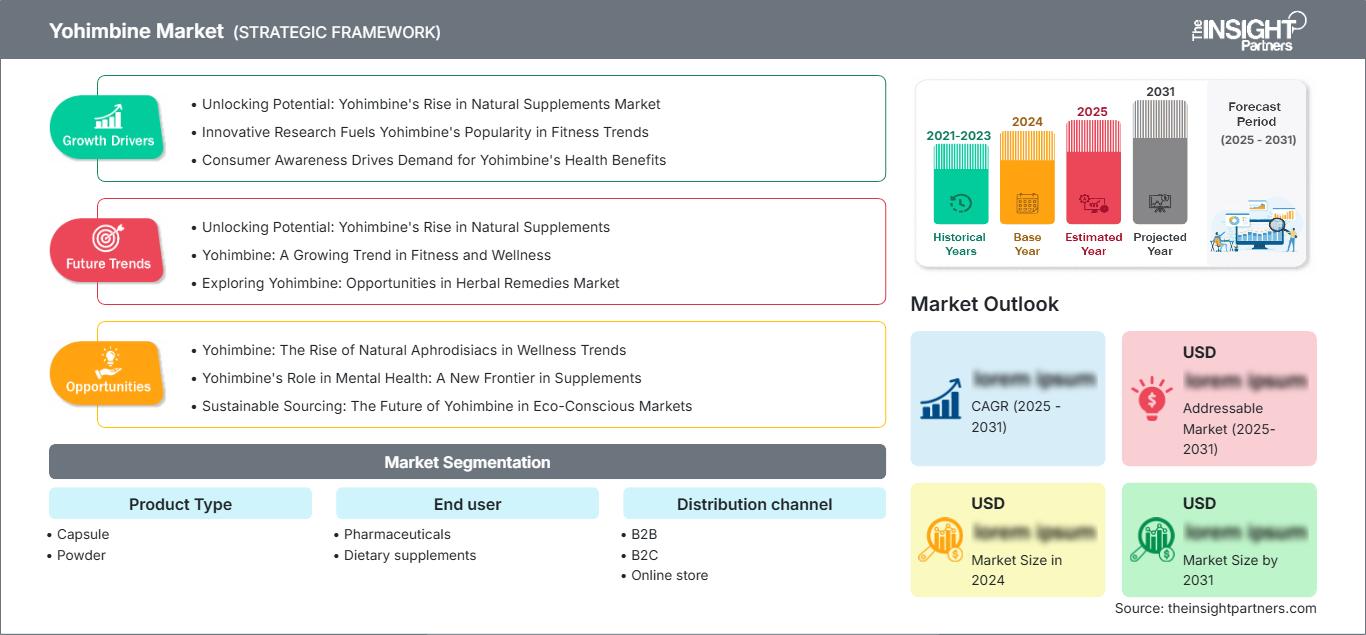Click the 2031 projected year gray bar
The height and width of the screenshot is (635, 1366).
click(x=1160, y=161)
